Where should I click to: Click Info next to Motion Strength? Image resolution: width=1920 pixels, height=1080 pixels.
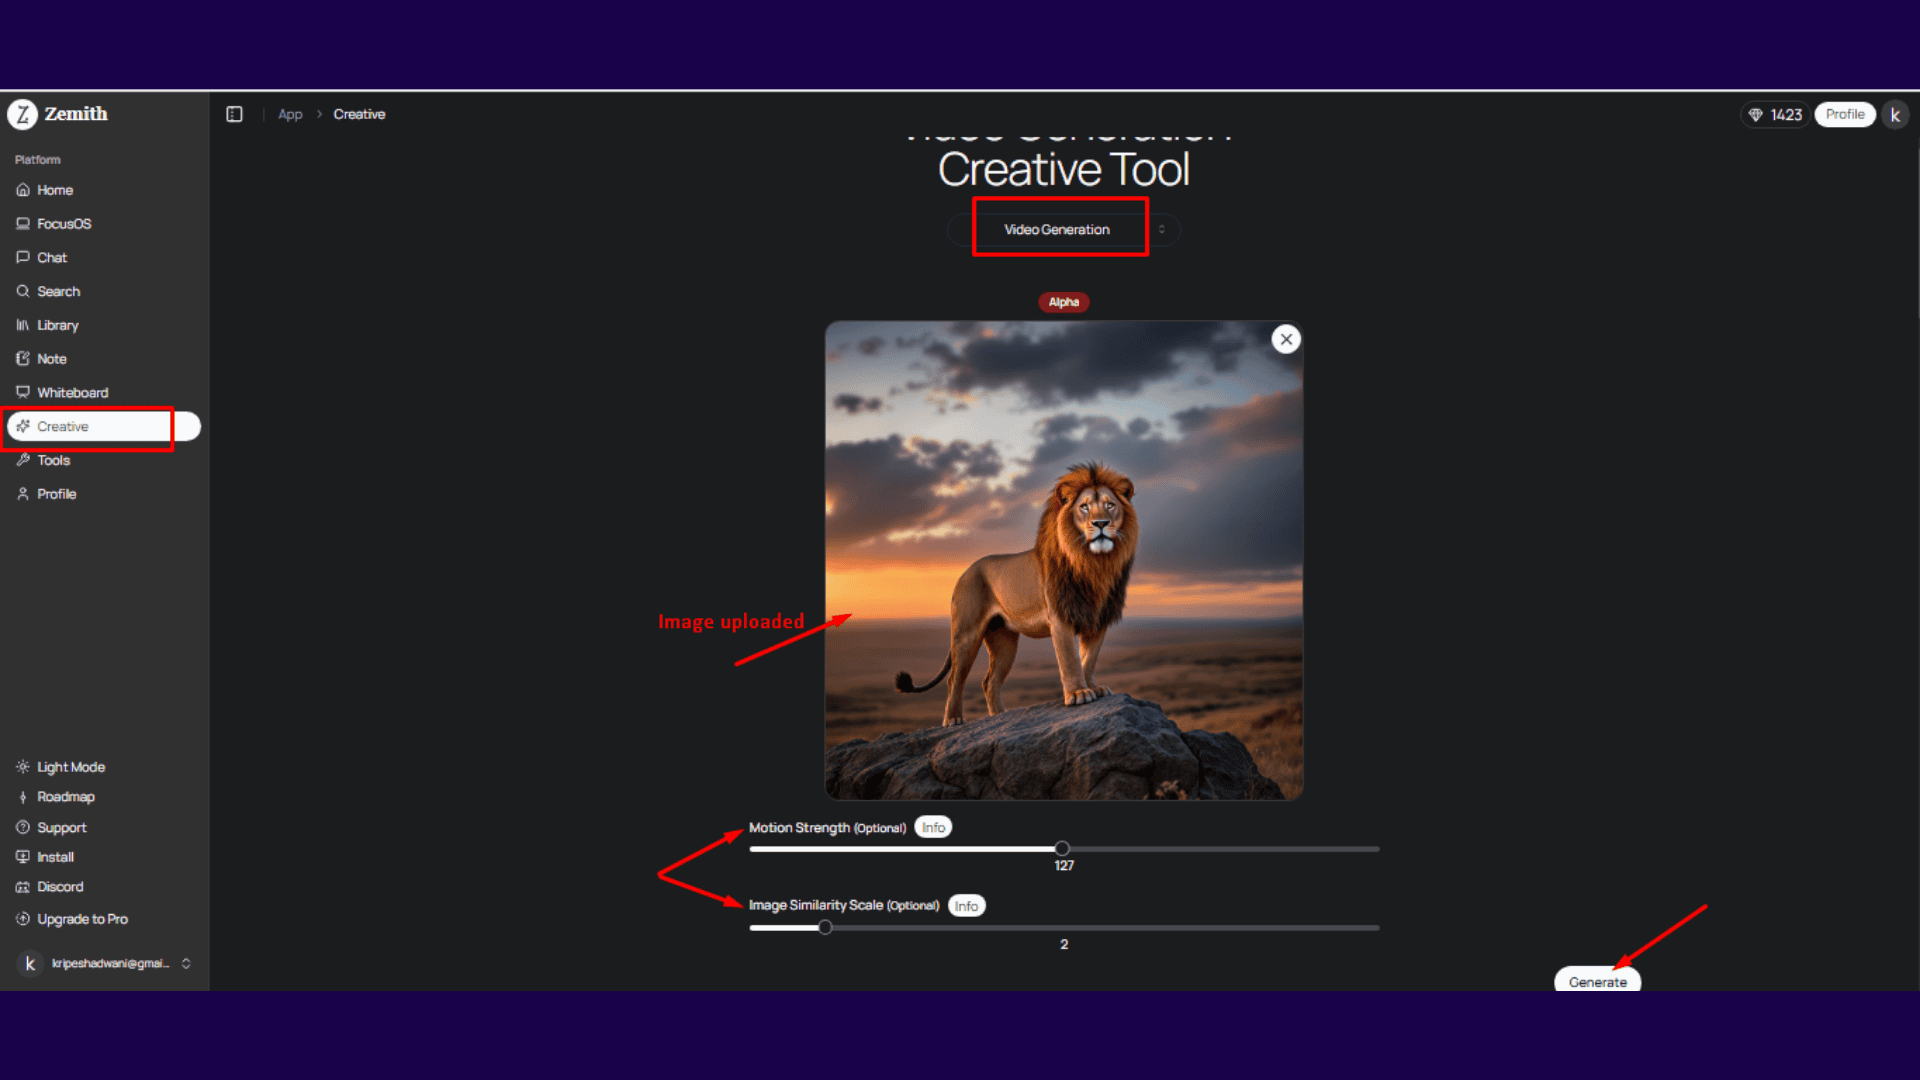click(x=933, y=828)
